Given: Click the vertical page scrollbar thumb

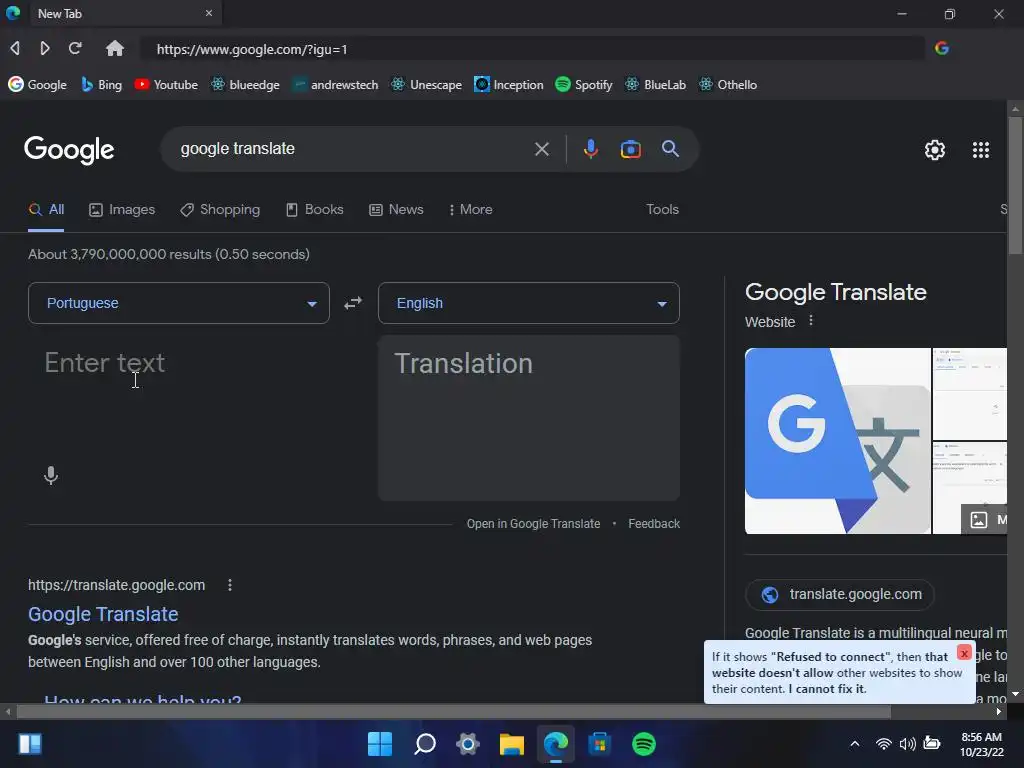Looking at the screenshot, I should [1014, 185].
